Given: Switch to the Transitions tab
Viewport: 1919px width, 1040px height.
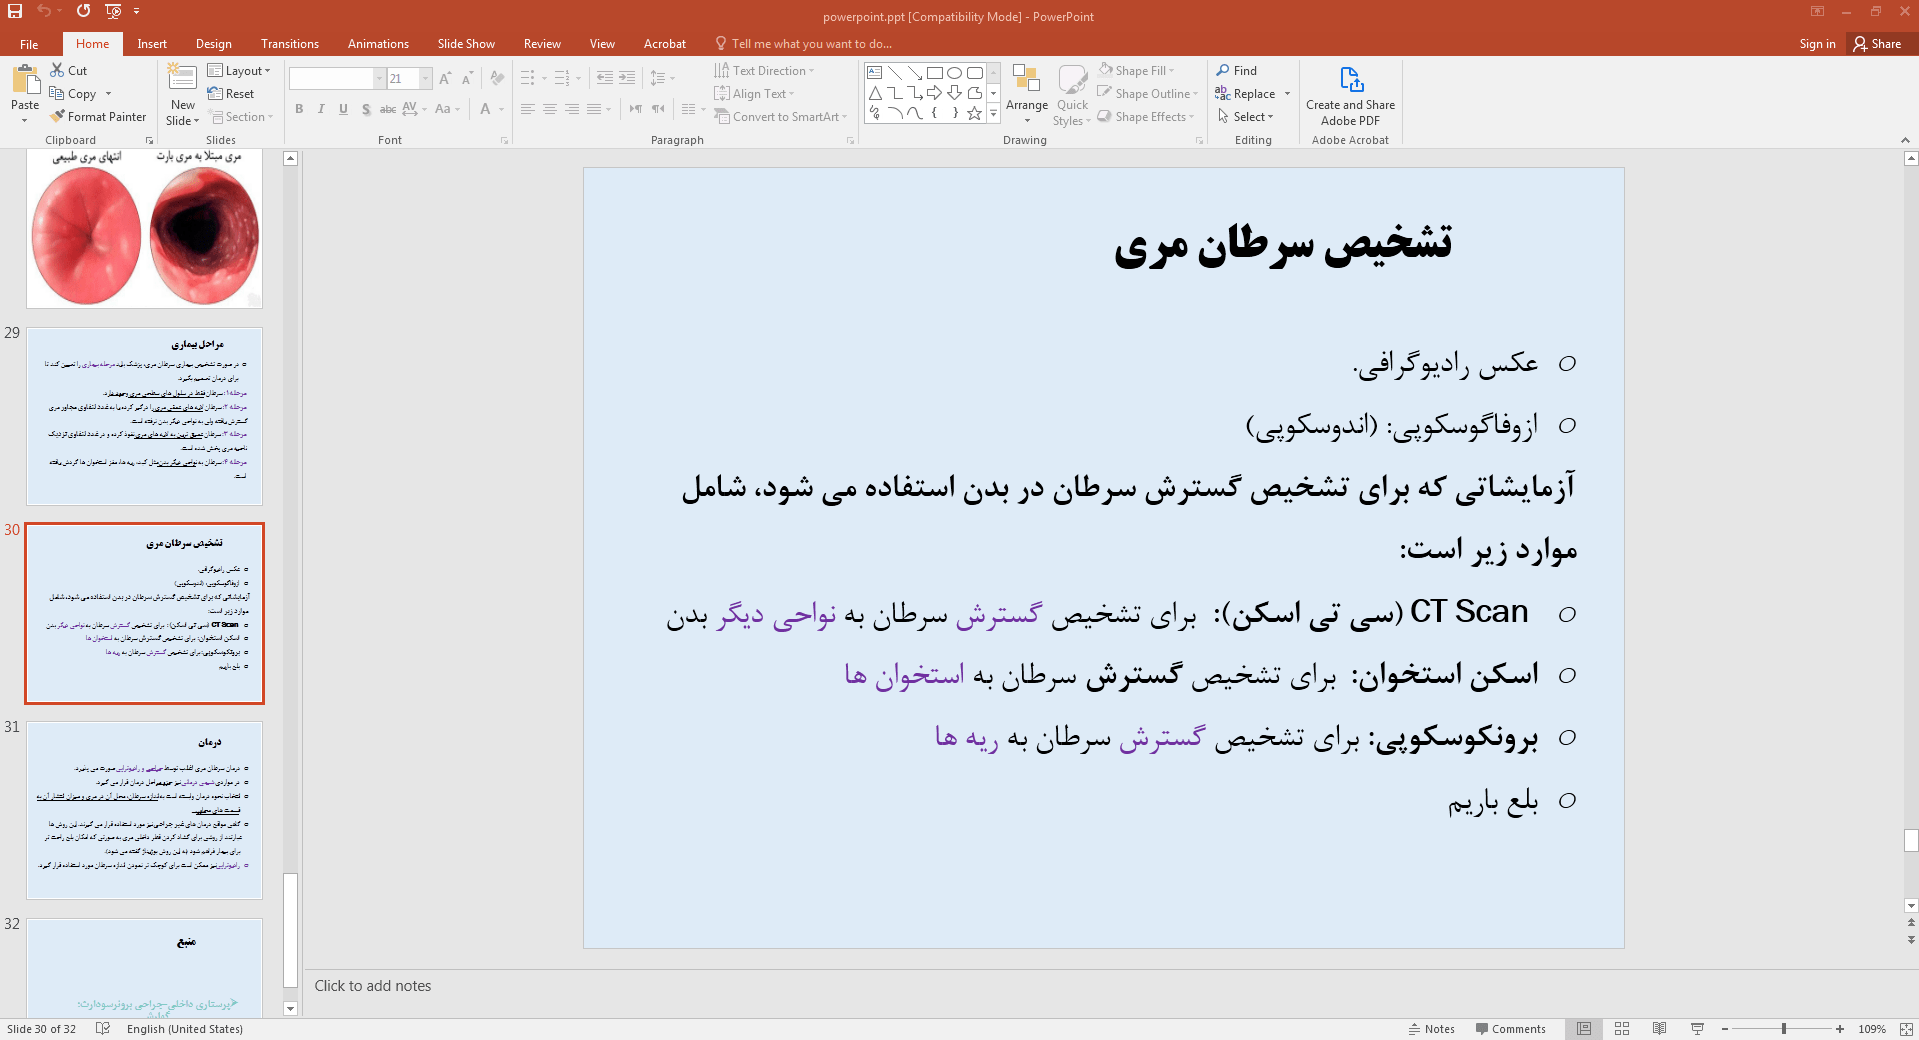Looking at the screenshot, I should (x=290, y=44).
